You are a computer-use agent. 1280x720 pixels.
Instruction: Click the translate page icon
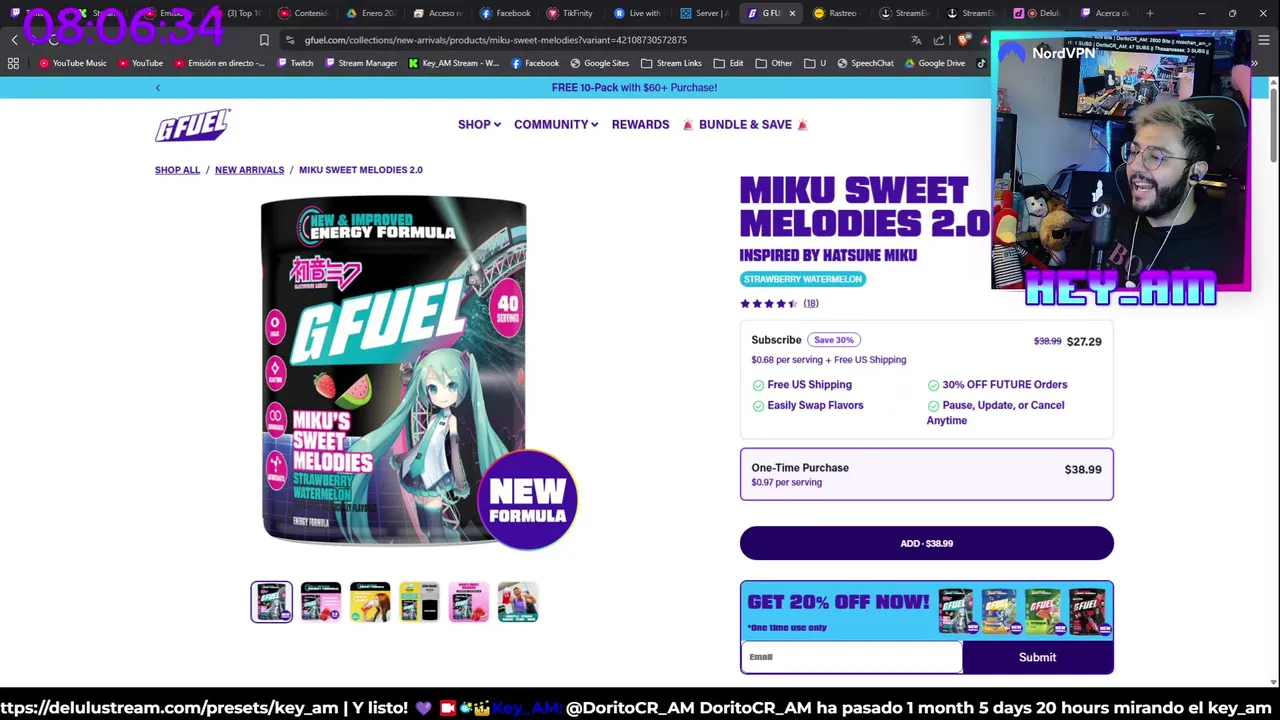tap(916, 40)
